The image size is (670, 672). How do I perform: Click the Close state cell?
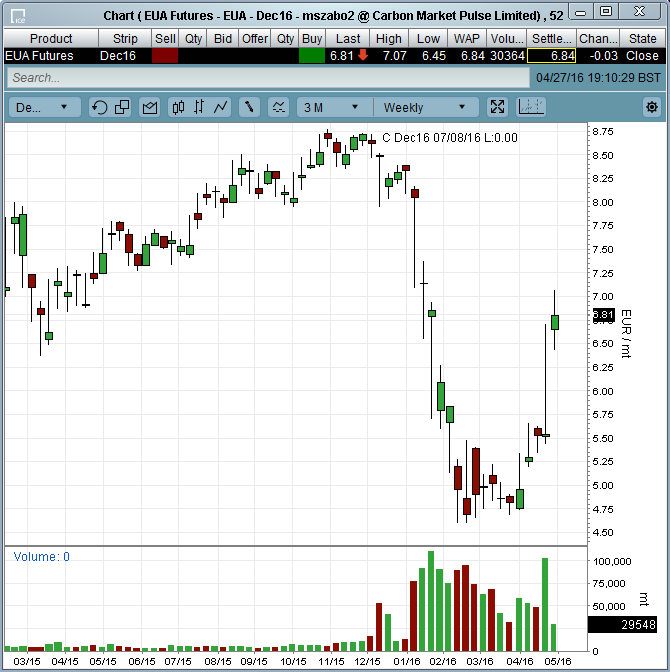[x=642, y=56]
